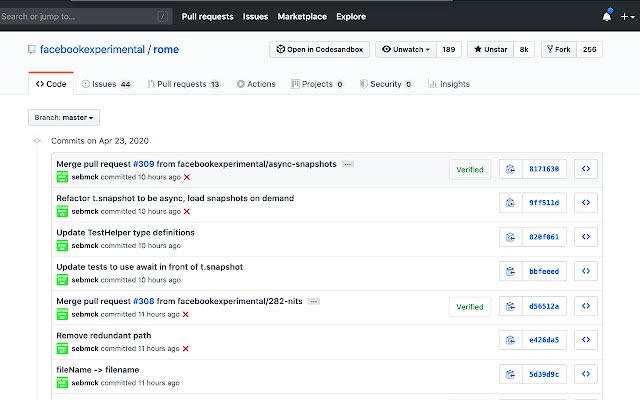Open pull request #308 link
This screenshot has width=640, height=400.
pos(144,301)
